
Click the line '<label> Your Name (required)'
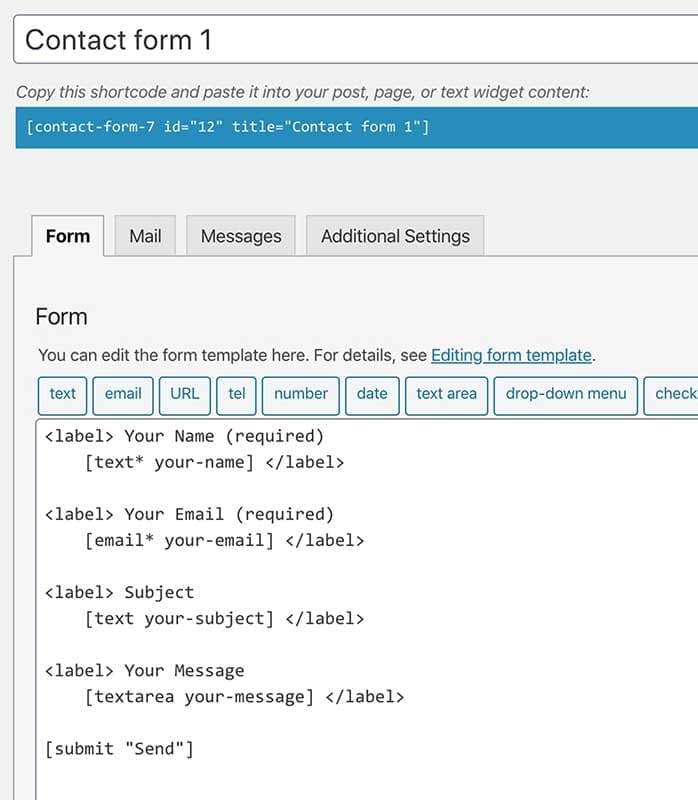184,436
